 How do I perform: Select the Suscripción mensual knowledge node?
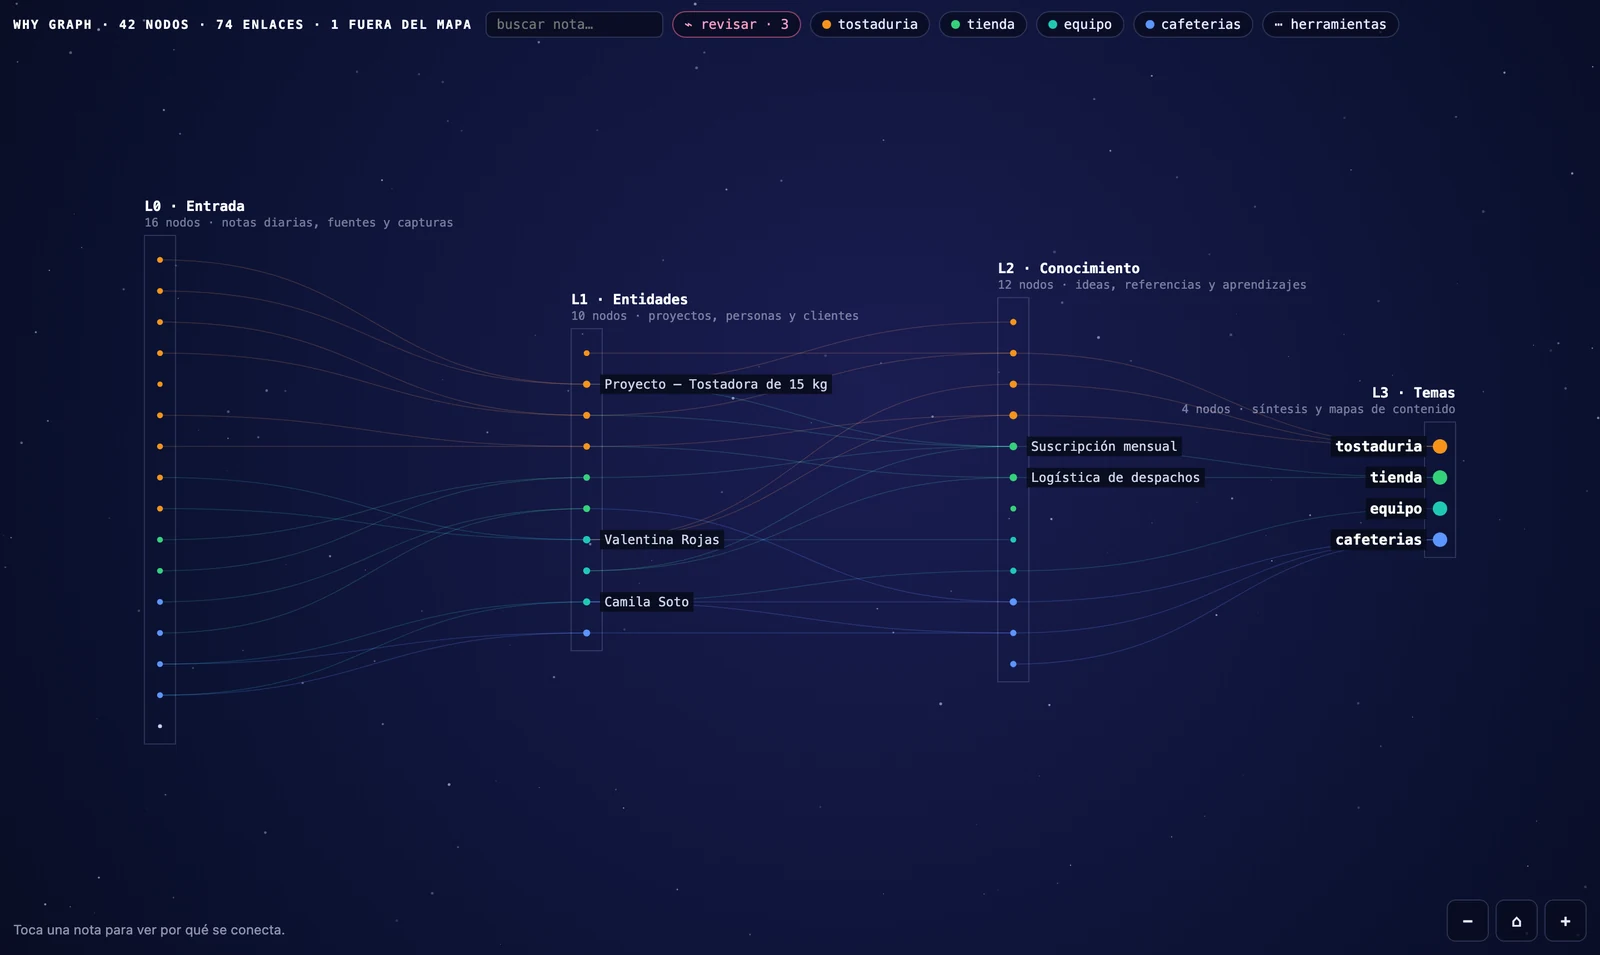(1103, 446)
